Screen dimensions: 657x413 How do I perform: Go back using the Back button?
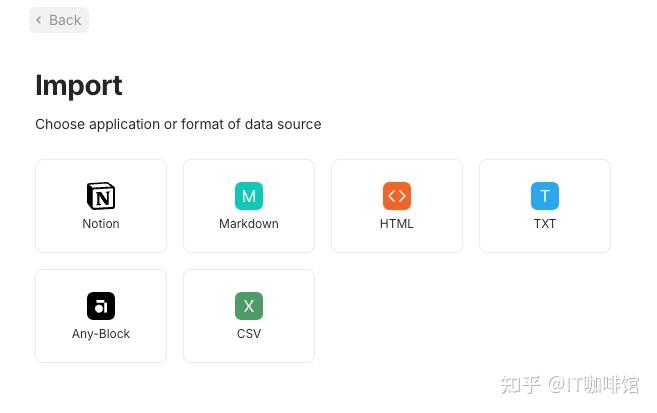coord(59,20)
